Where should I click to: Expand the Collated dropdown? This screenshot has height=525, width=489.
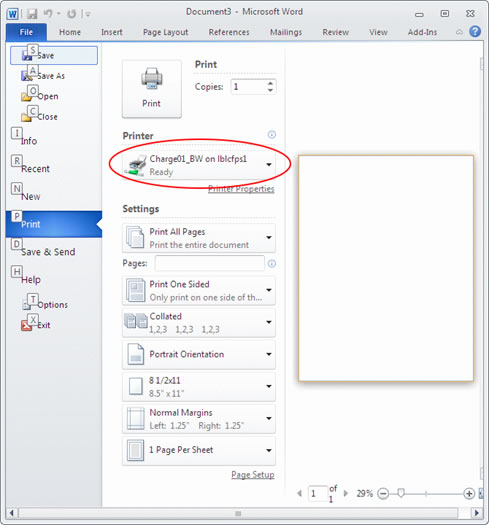(x=199, y=323)
